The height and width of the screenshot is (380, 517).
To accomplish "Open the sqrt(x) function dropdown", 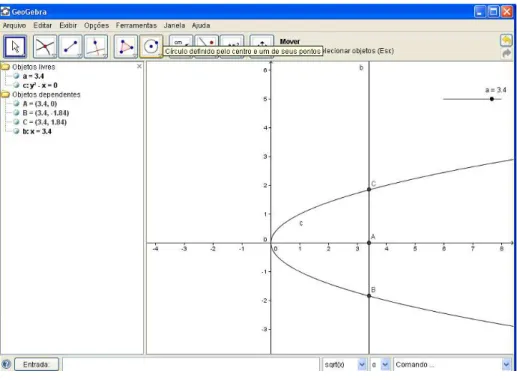I will coord(362,364).
